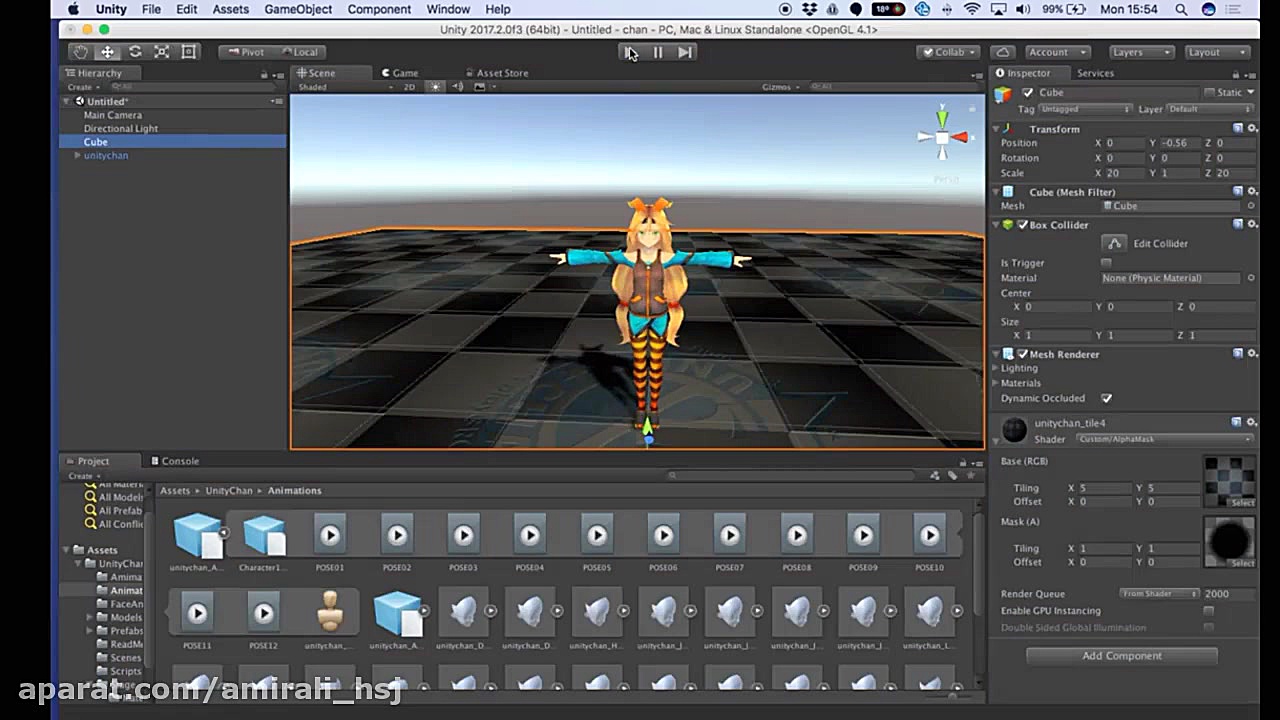Viewport: 1280px width, 720px height.
Task: Open the Layers dropdown
Action: pyautogui.click(x=1140, y=52)
